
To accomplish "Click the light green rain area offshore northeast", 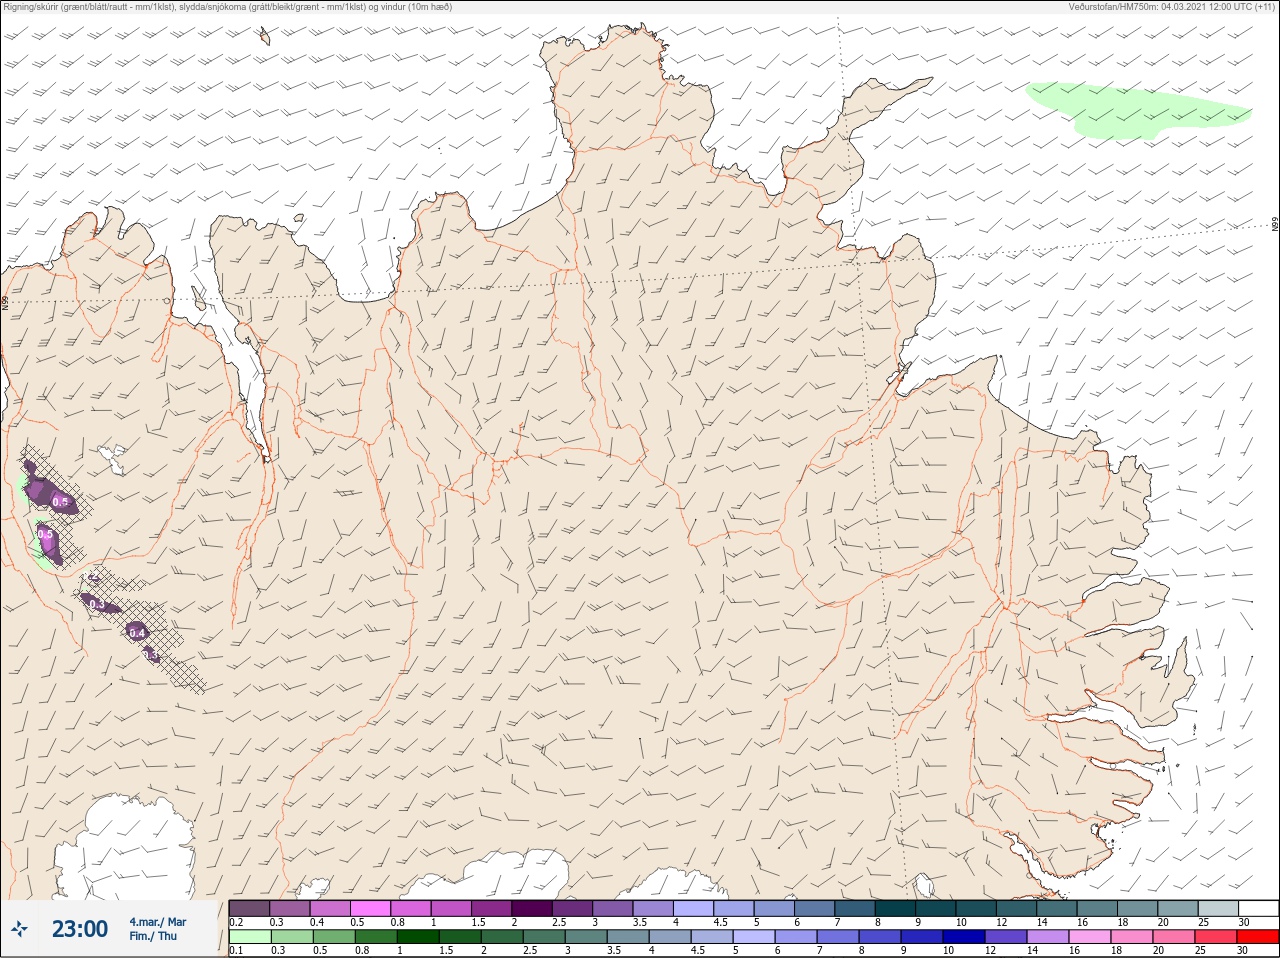I will (1138, 109).
